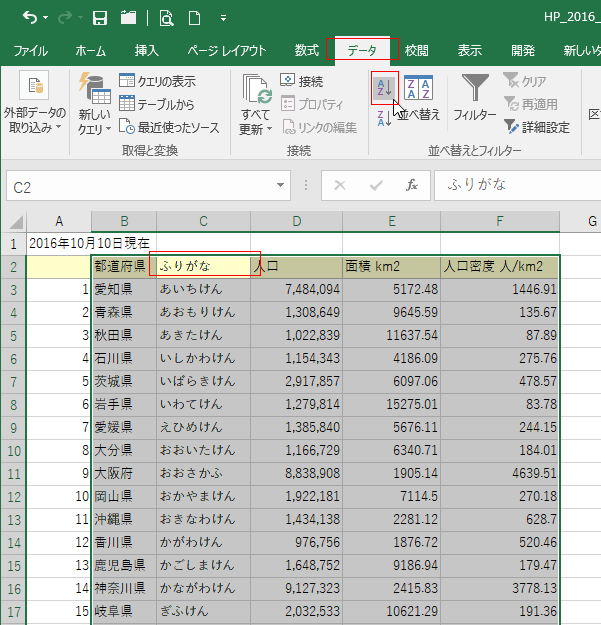Image resolution: width=601 pixels, height=625 pixels.
Task: Click the print preview icon in quick access toolbar
Action: [165, 18]
